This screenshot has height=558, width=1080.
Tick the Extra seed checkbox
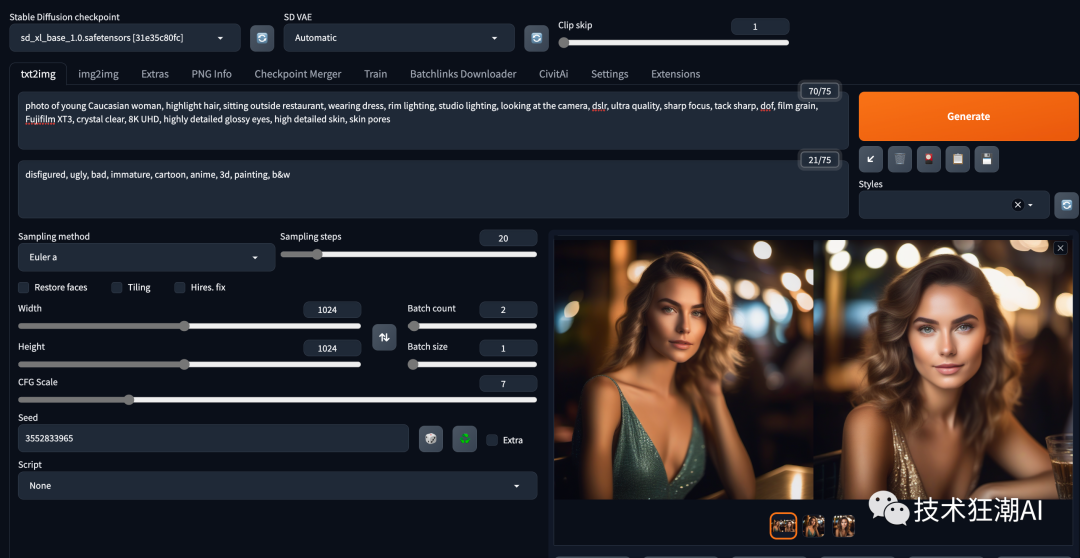(492, 440)
